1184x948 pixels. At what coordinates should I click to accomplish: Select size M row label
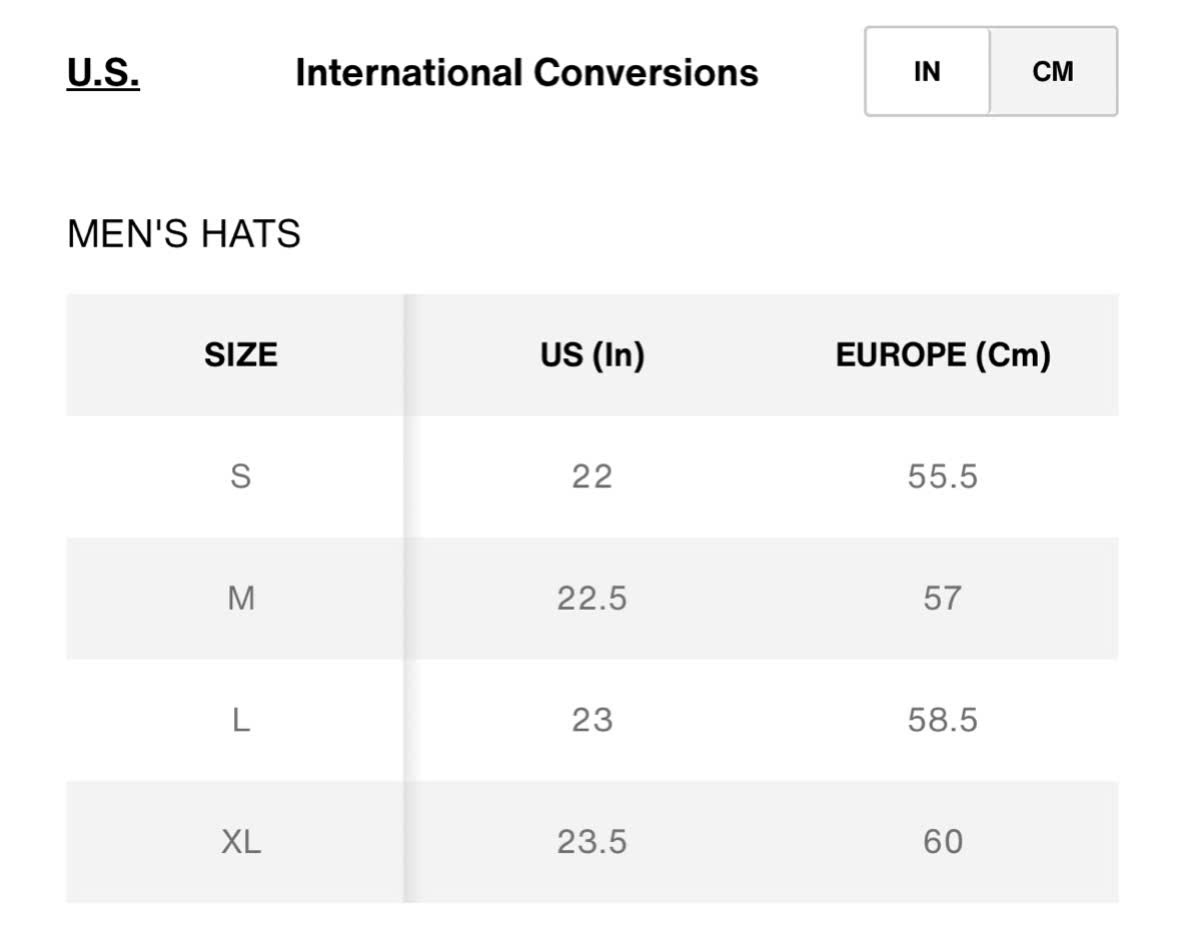(x=241, y=598)
